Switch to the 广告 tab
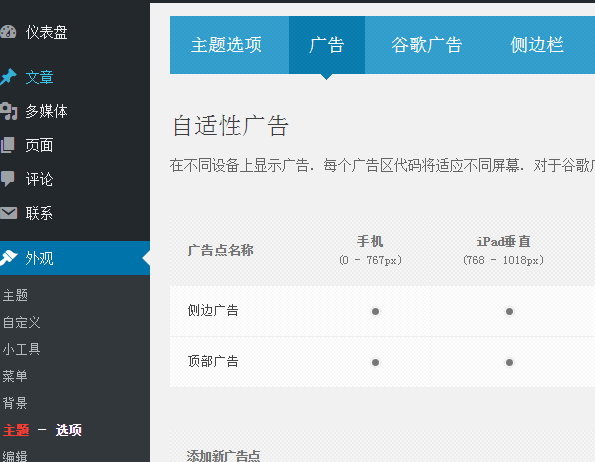Screen dimensions: 595x462 327,45
